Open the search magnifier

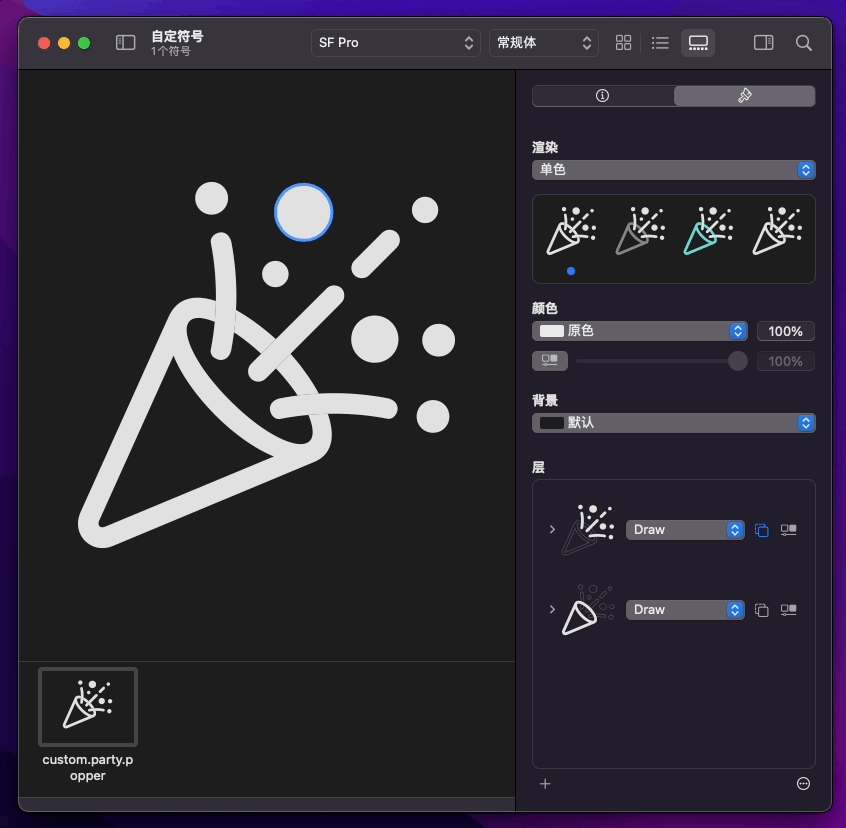803,43
